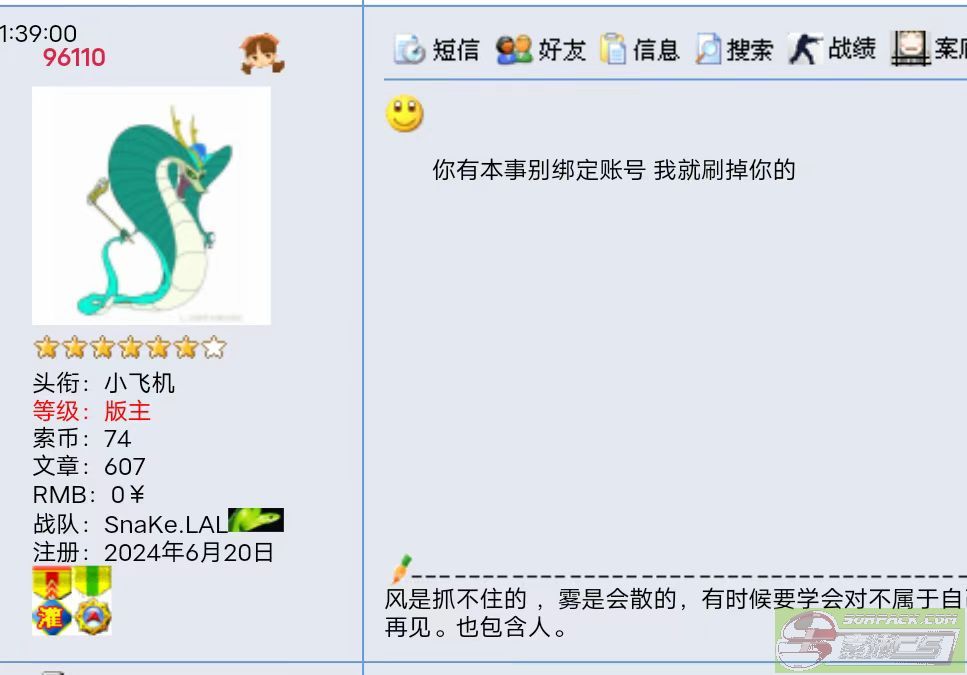The width and height of the screenshot is (967, 675).
Task: Open the 战绩 soldier icon
Action: (x=805, y=49)
